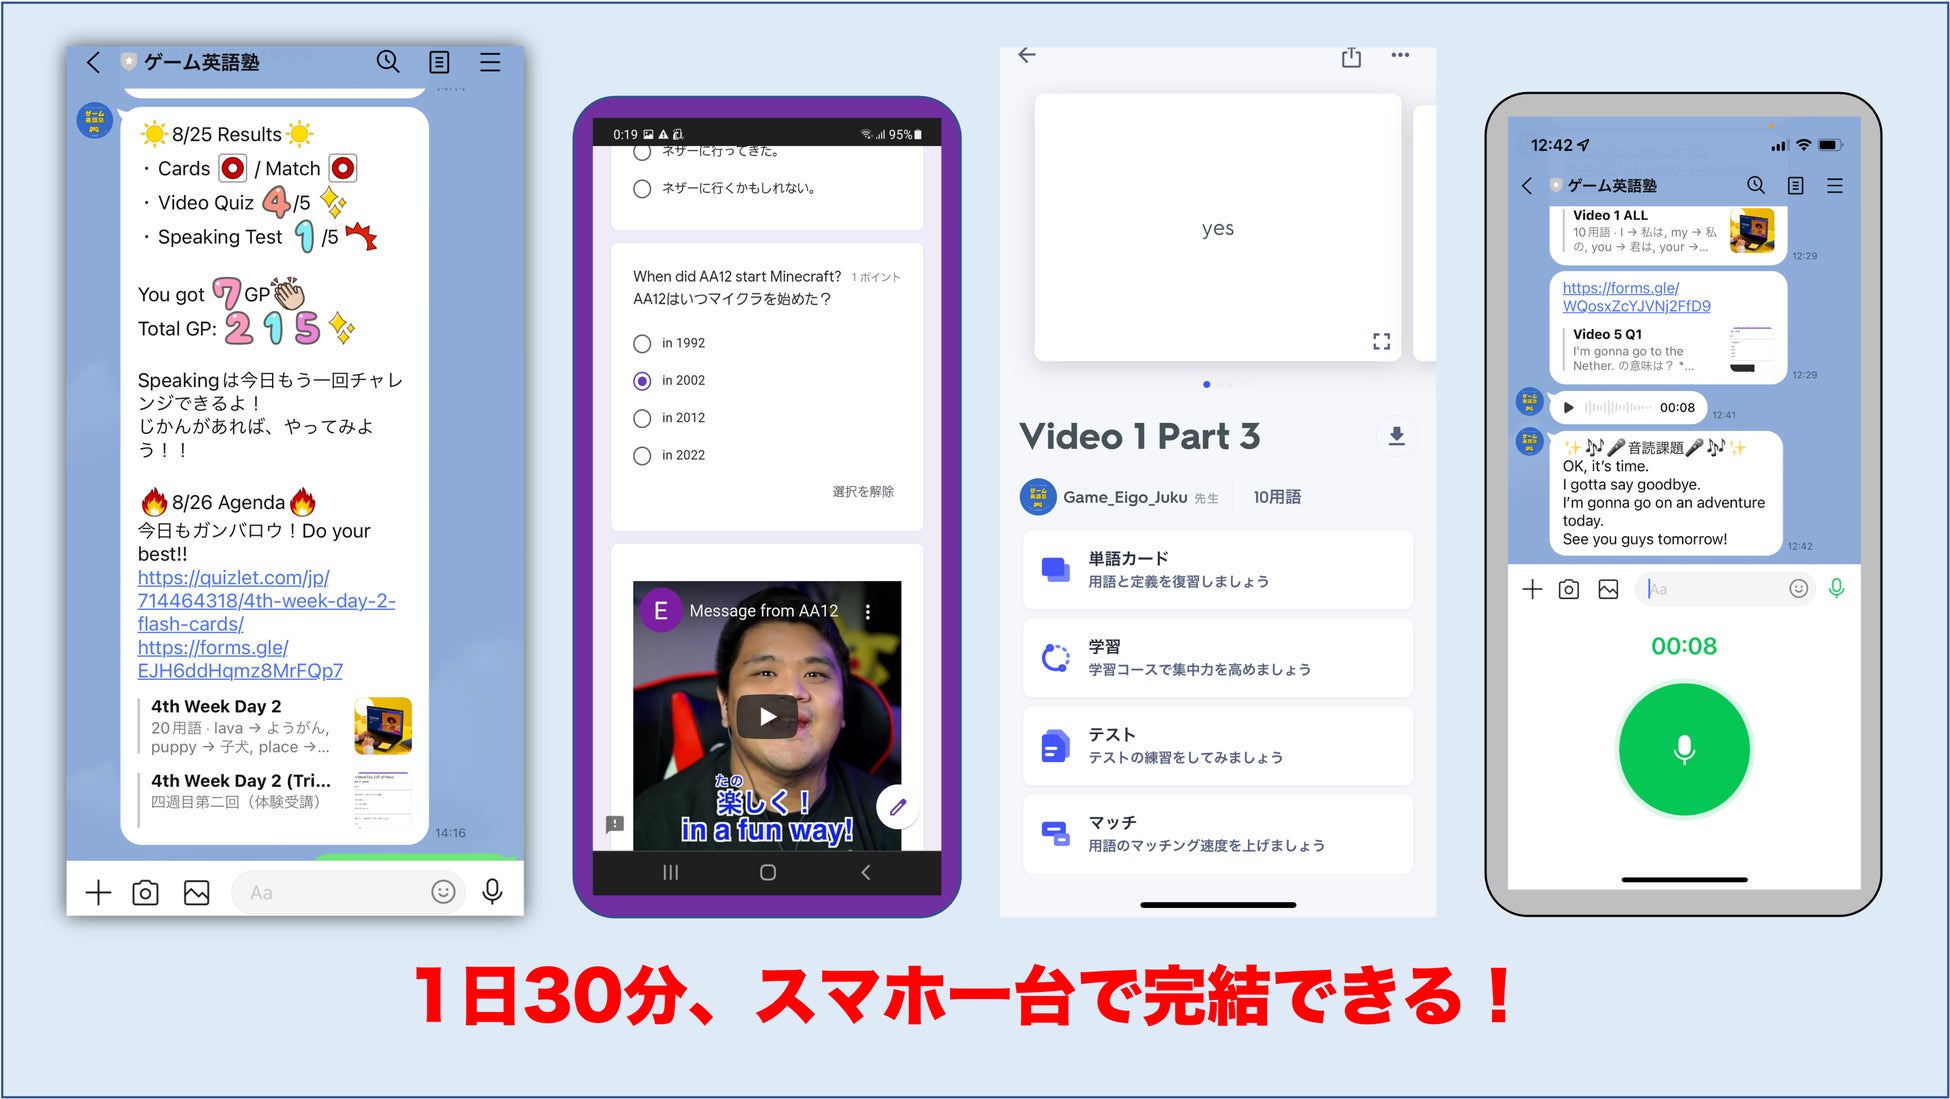The height and width of the screenshot is (1099, 1950).
Task: Open the emoji picker in left chat input
Action: pos(443,892)
